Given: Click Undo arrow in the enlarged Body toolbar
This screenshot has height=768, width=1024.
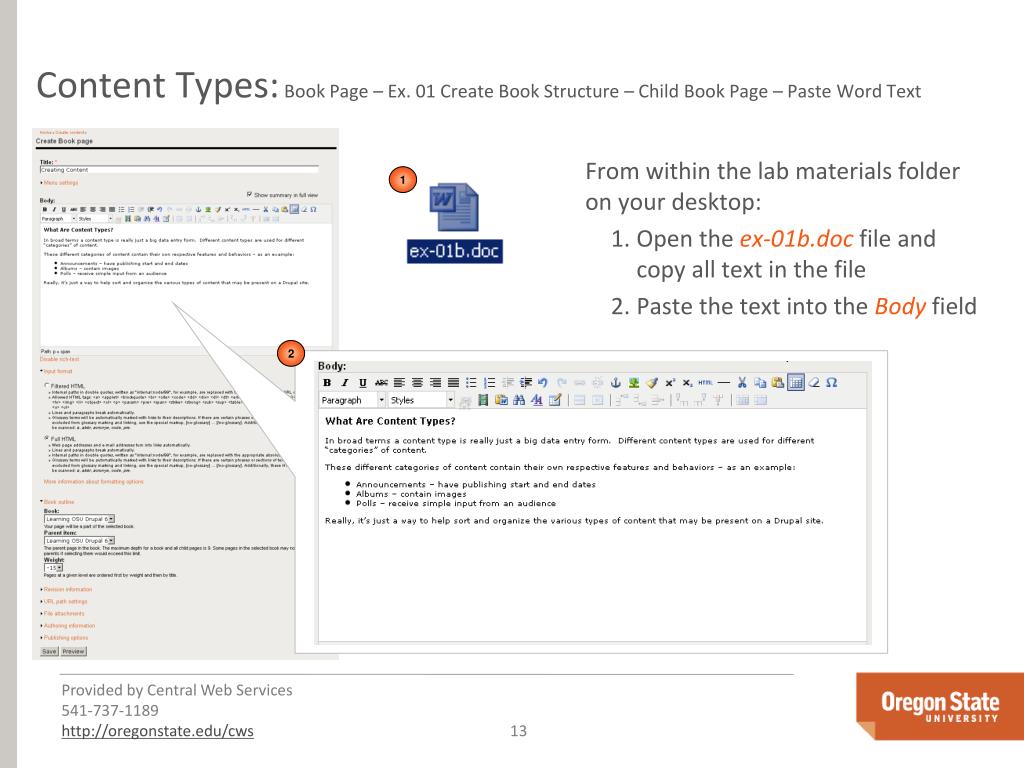Looking at the screenshot, I should 543,383.
